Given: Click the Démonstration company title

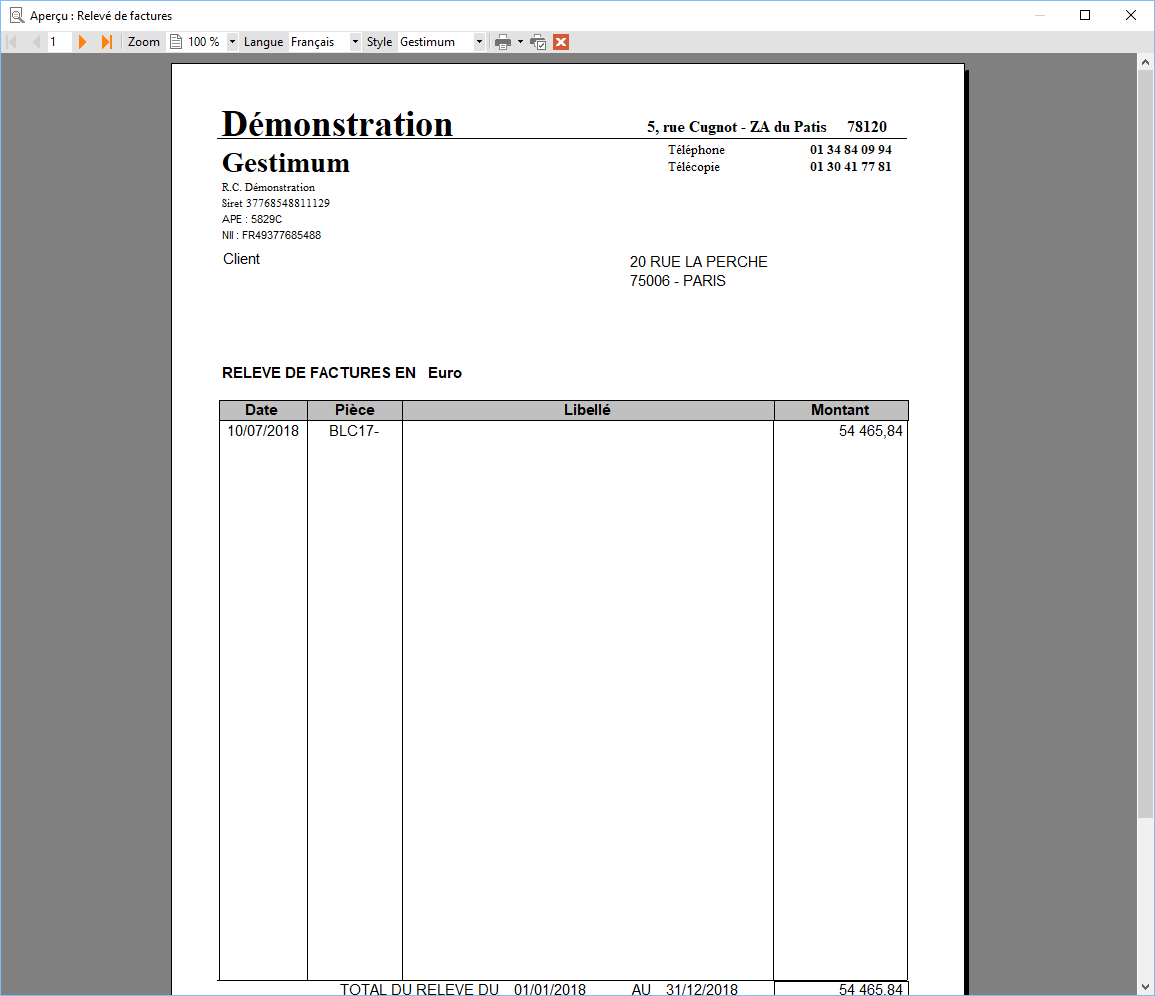Looking at the screenshot, I should [x=337, y=123].
